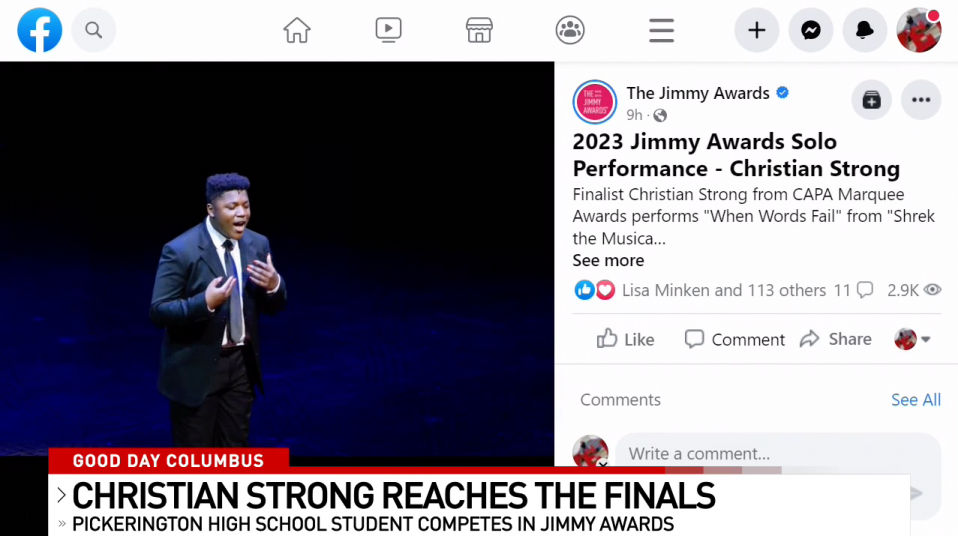Viewport: 958px width, 536px height.
Task: Open the Messenger icon
Action: click(811, 30)
